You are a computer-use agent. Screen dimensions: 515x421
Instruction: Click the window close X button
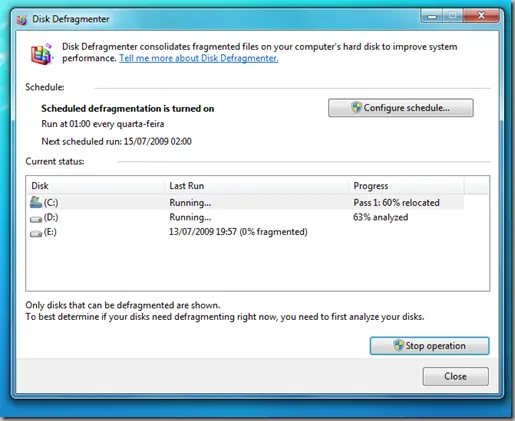click(x=481, y=15)
